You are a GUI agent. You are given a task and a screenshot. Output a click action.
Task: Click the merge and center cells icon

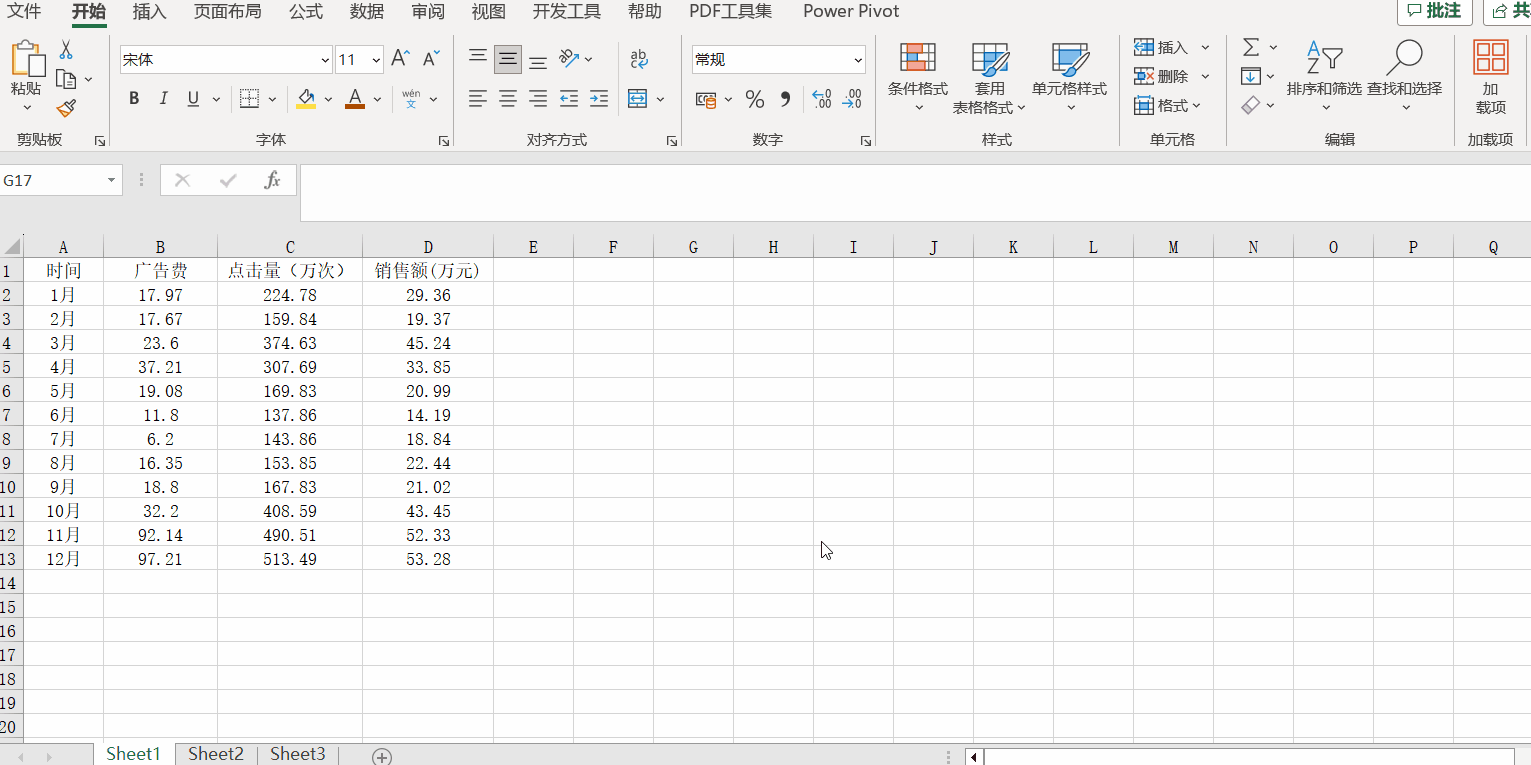(637, 99)
